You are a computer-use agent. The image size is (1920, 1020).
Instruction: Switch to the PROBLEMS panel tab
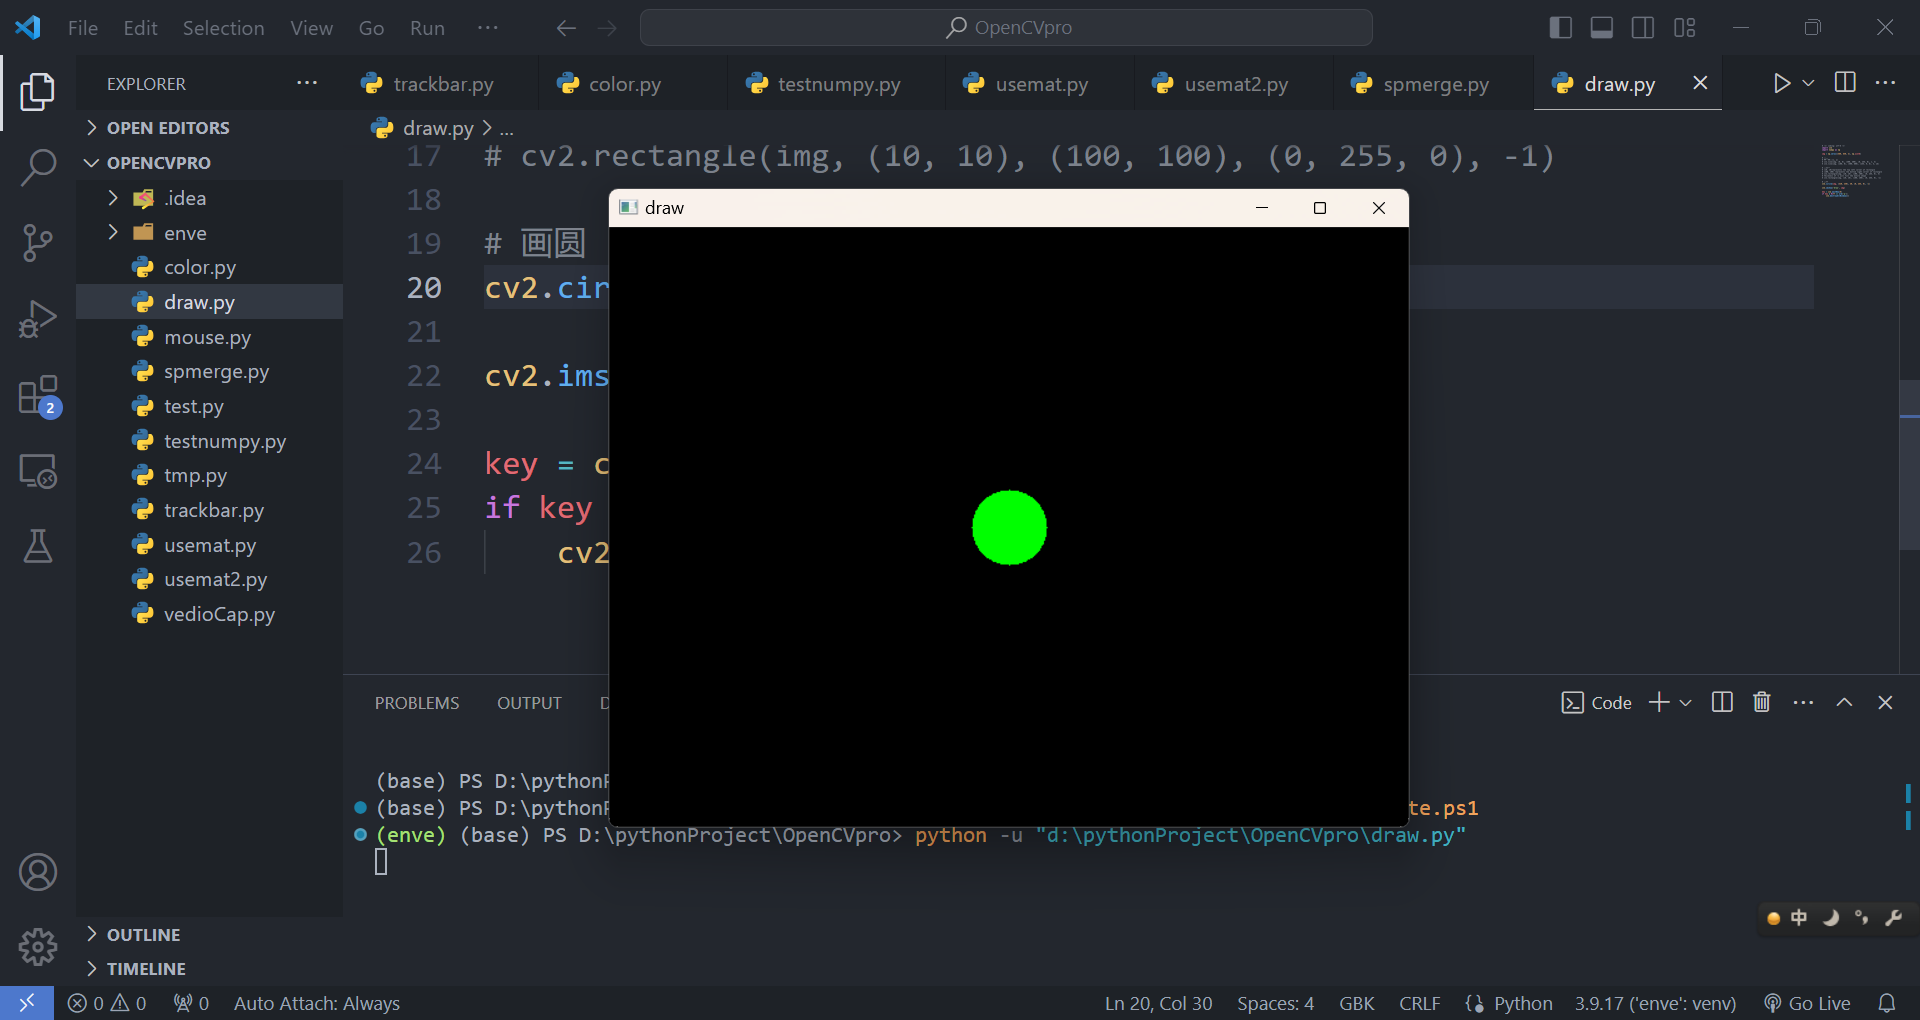417,703
